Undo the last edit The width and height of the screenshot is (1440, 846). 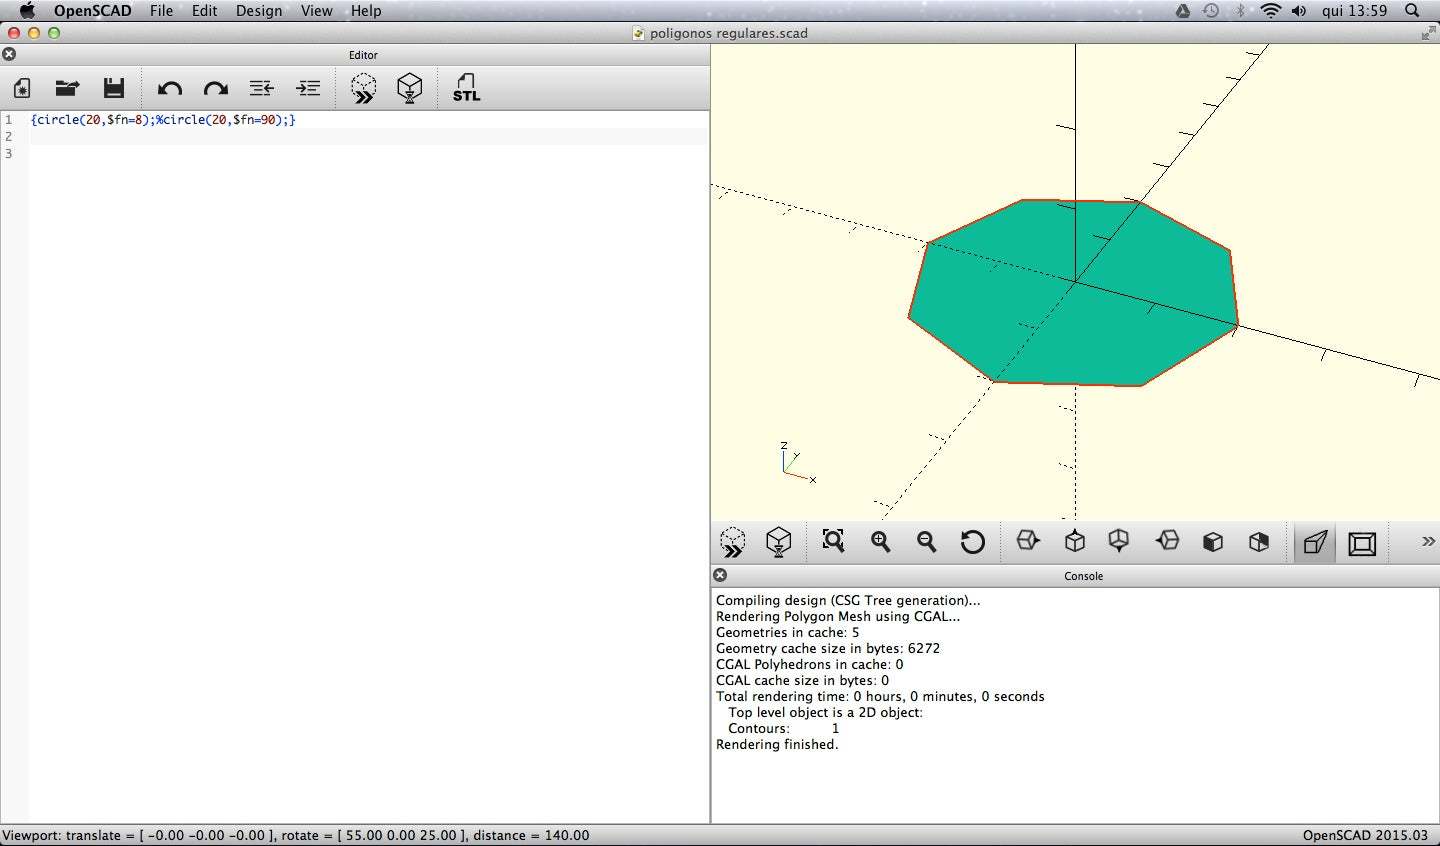[x=169, y=88]
